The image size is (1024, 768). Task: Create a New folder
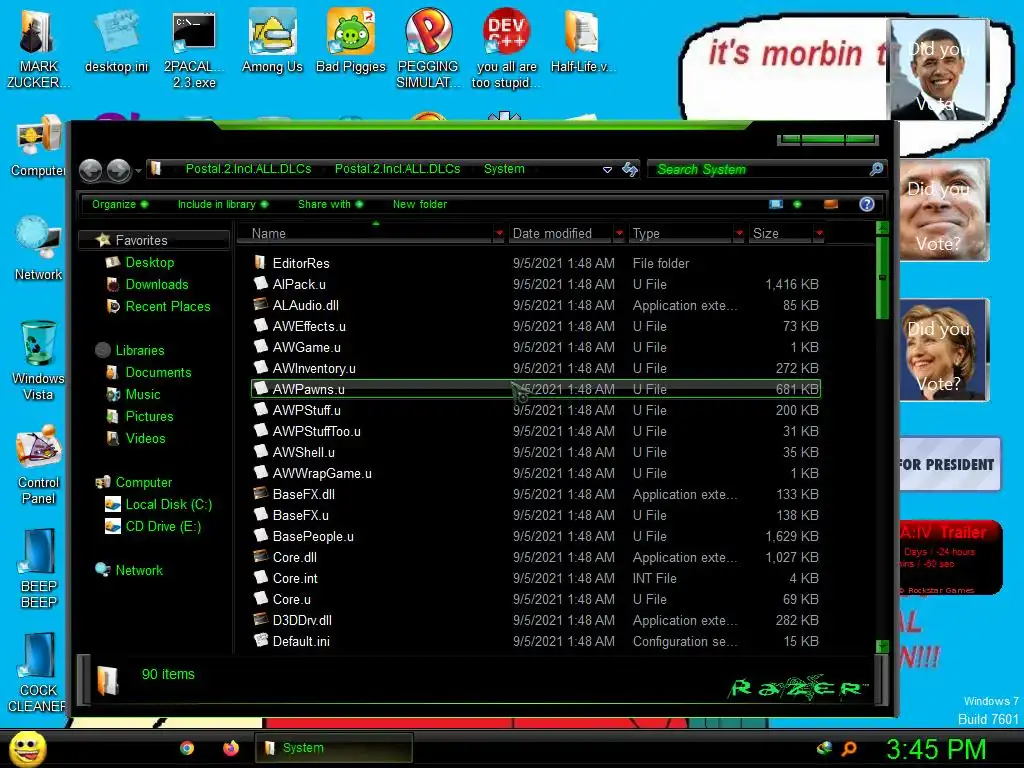tap(420, 204)
